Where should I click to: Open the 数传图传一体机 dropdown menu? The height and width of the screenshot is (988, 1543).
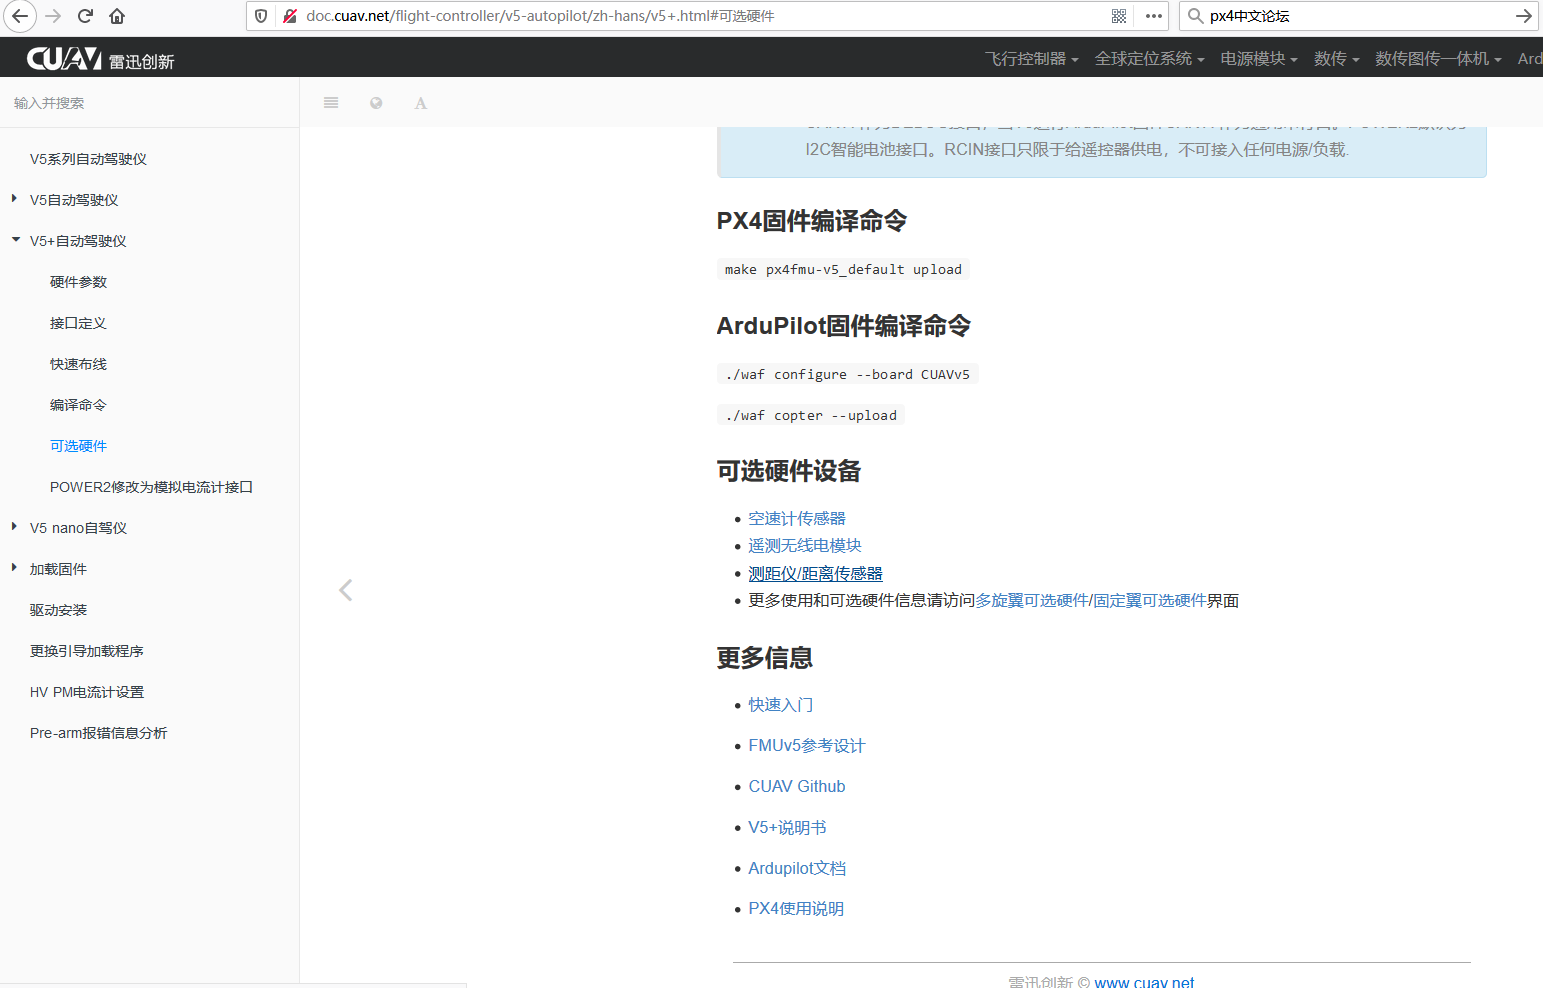click(1438, 59)
